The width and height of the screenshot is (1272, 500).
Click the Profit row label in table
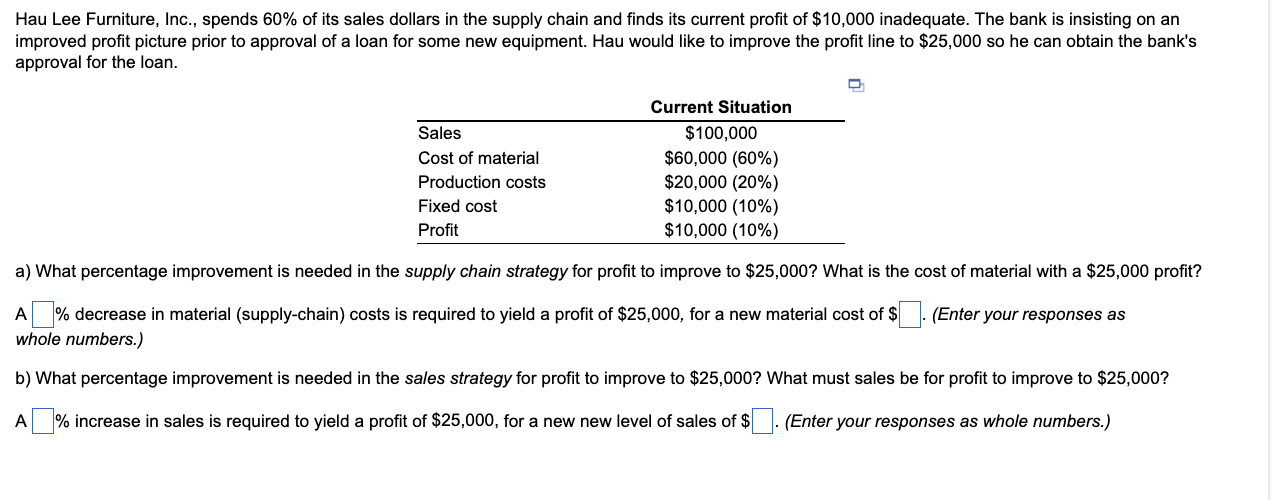[438, 230]
